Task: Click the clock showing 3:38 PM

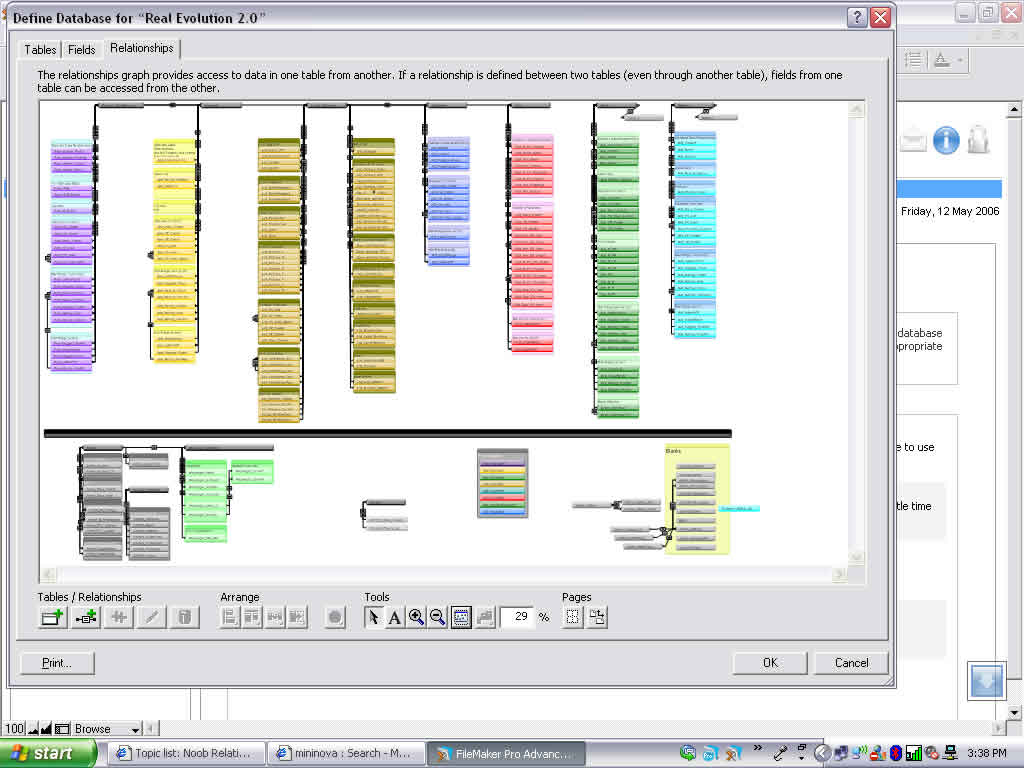Action: click(x=986, y=754)
